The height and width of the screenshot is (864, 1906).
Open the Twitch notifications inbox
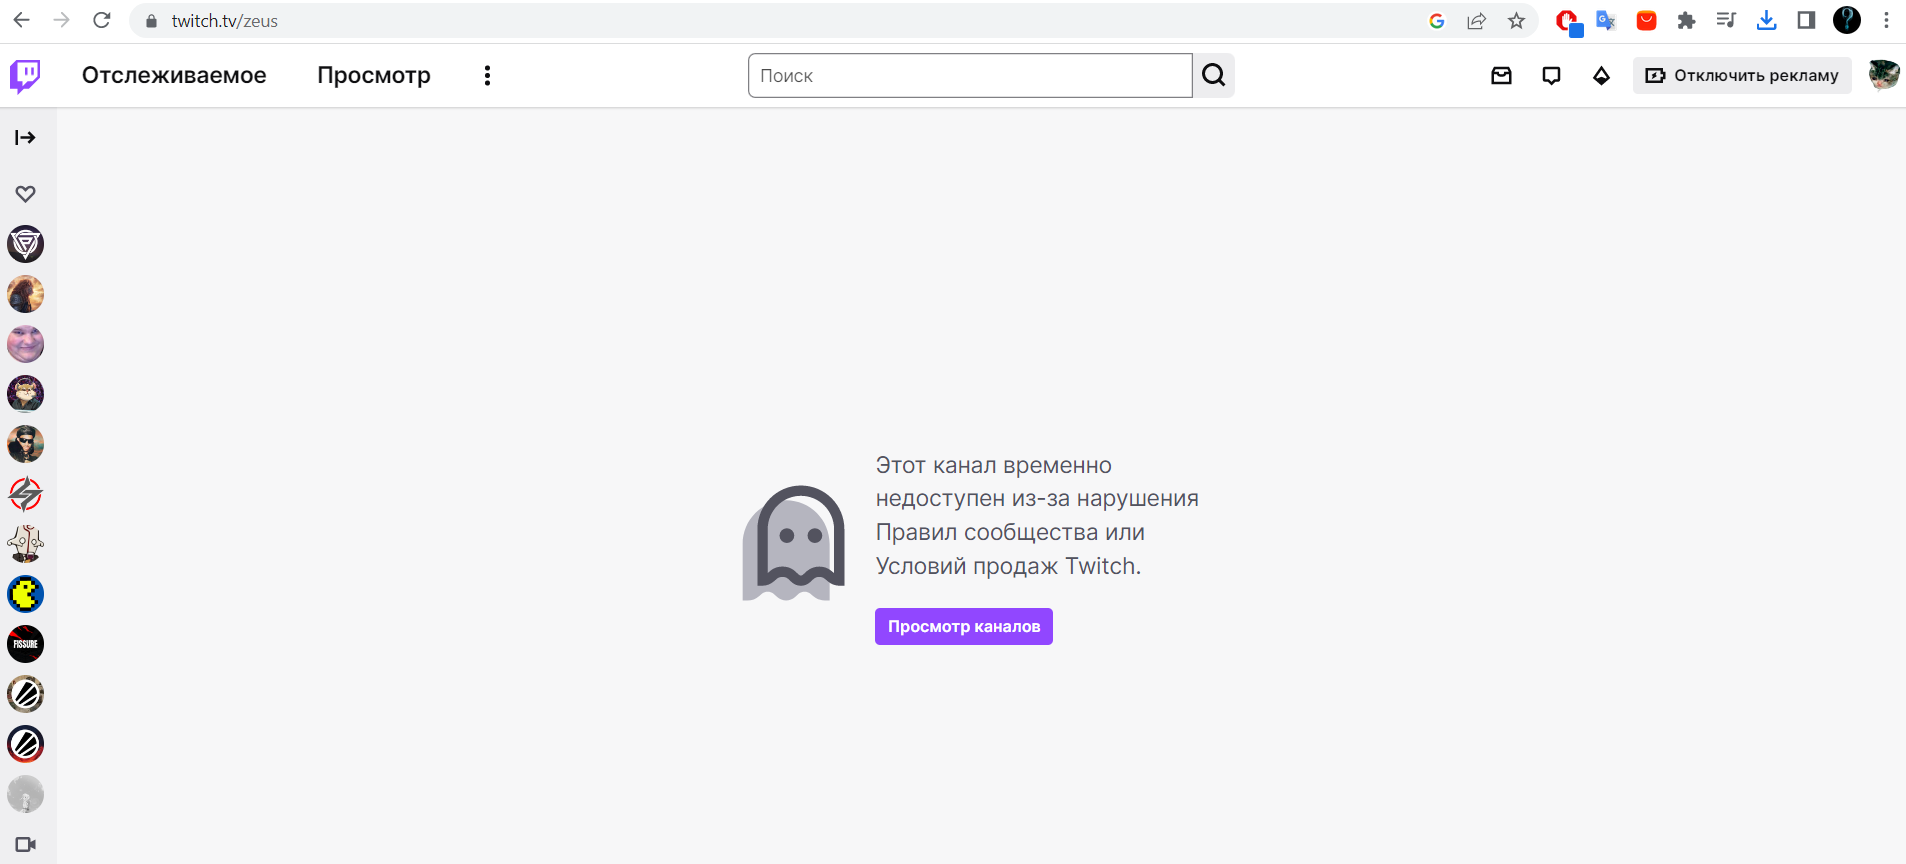(1501, 76)
